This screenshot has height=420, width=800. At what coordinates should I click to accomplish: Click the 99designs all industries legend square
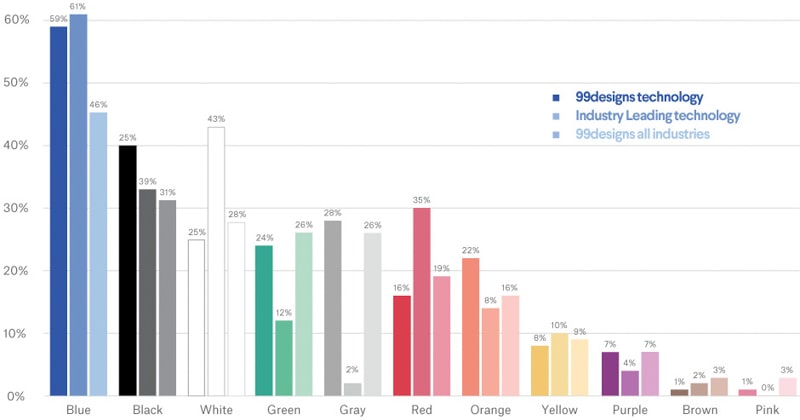555,134
